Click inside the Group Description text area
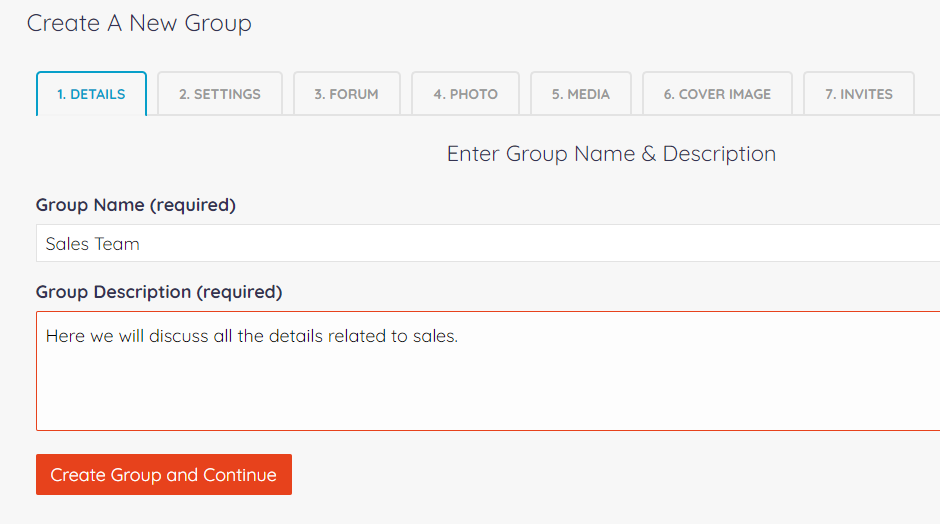Viewport: 940px width, 524px height. (x=488, y=371)
